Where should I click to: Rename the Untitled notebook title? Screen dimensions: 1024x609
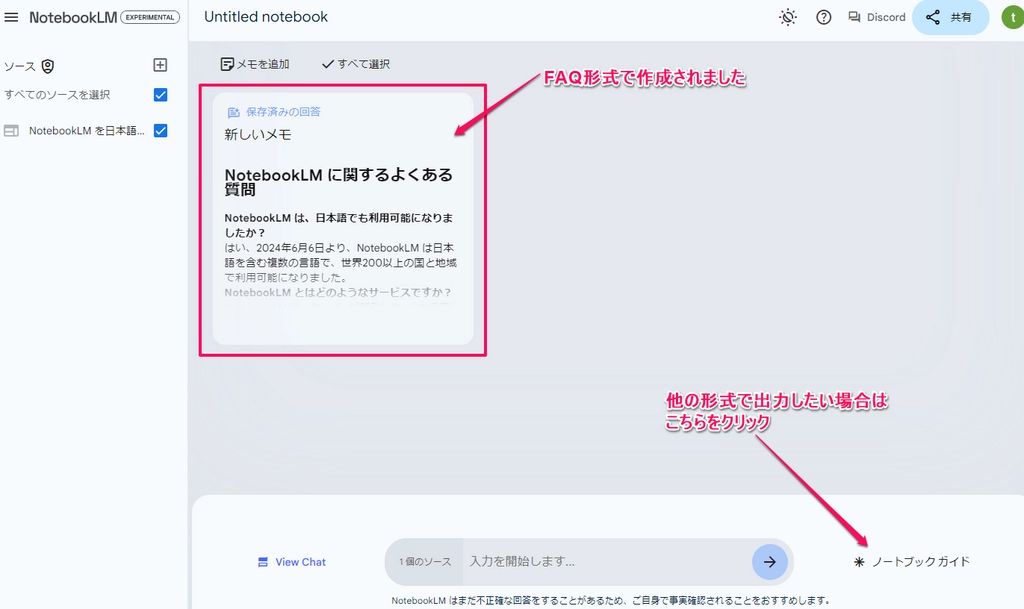(266, 17)
